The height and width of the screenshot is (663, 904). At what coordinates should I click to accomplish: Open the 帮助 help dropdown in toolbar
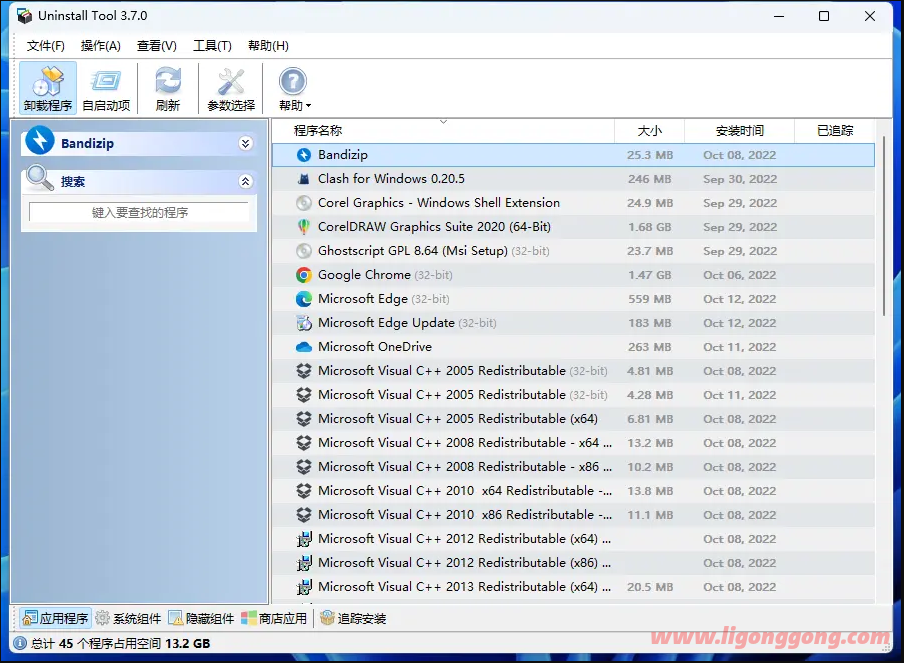[x=294, y=88]
